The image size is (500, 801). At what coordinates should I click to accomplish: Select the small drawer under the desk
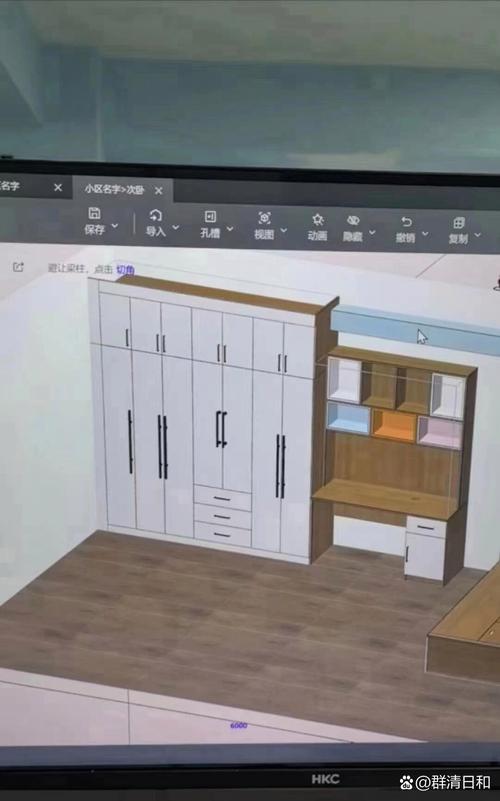(426, 527)
